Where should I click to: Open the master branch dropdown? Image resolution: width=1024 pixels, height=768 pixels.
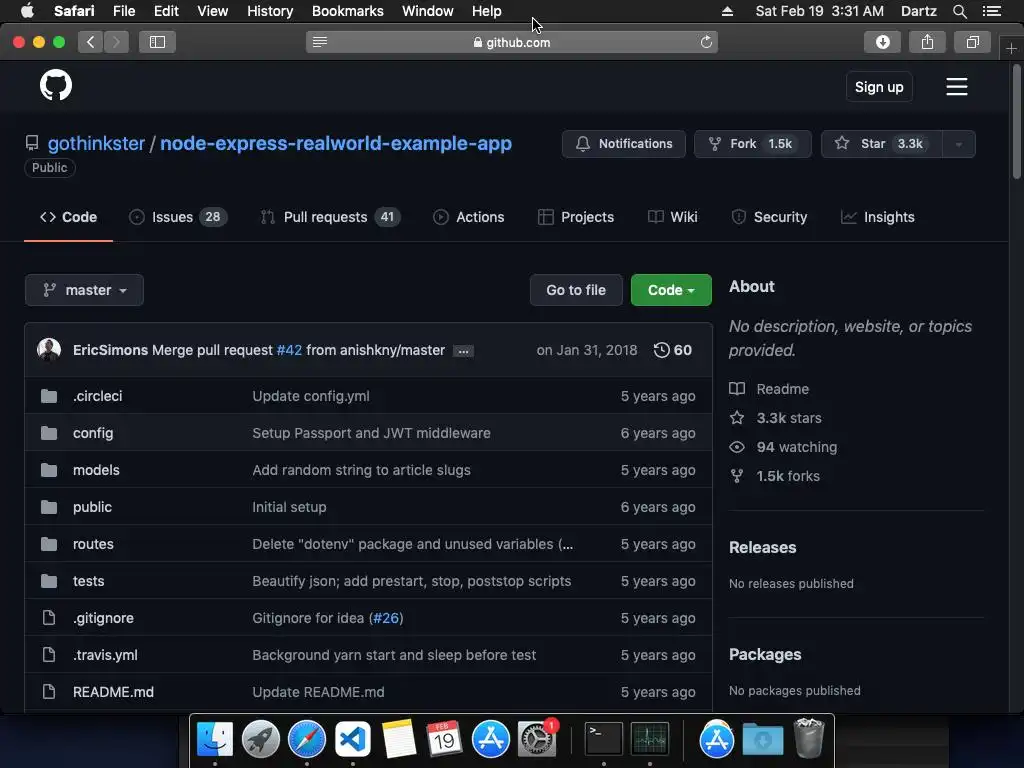point(84,290)
